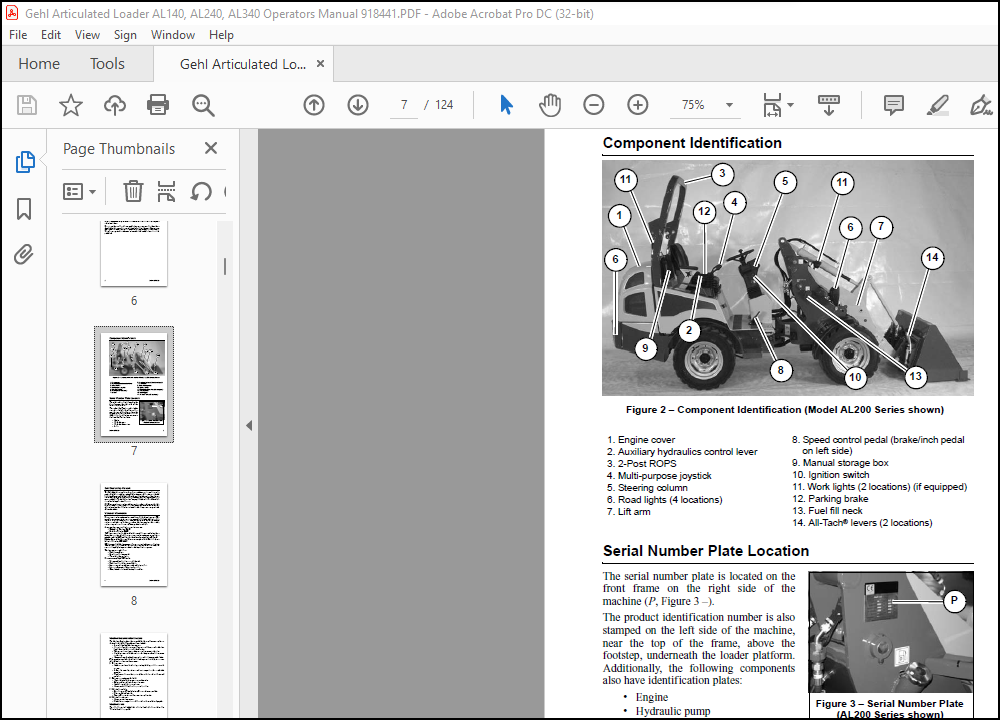This screenshot has height=720, width=1000.
Task: Click the page number field showing 7
Action: [404, 105]
